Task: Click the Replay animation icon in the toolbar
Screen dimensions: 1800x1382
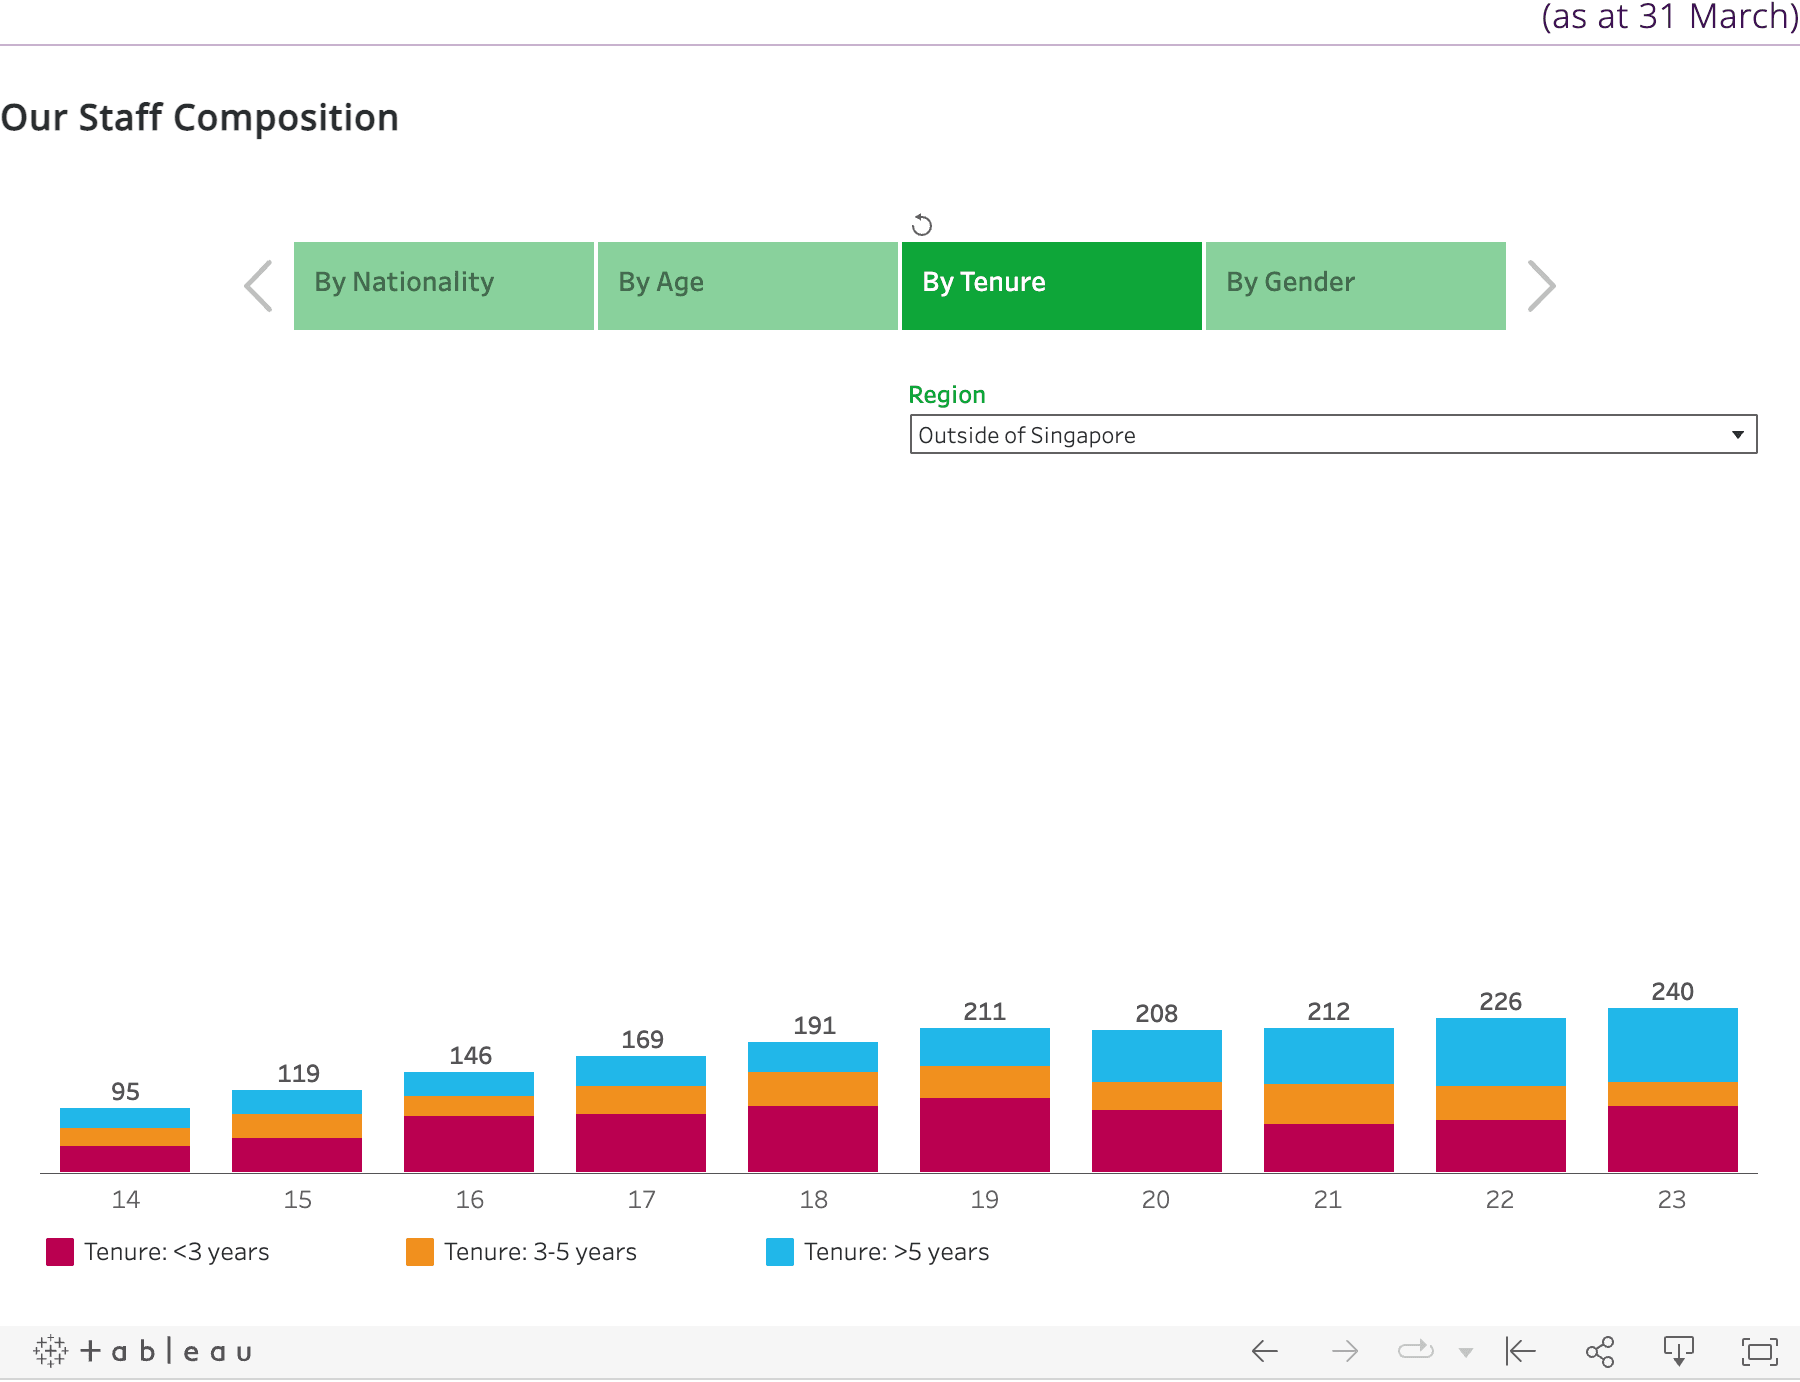Action: coord(1416,1351)
